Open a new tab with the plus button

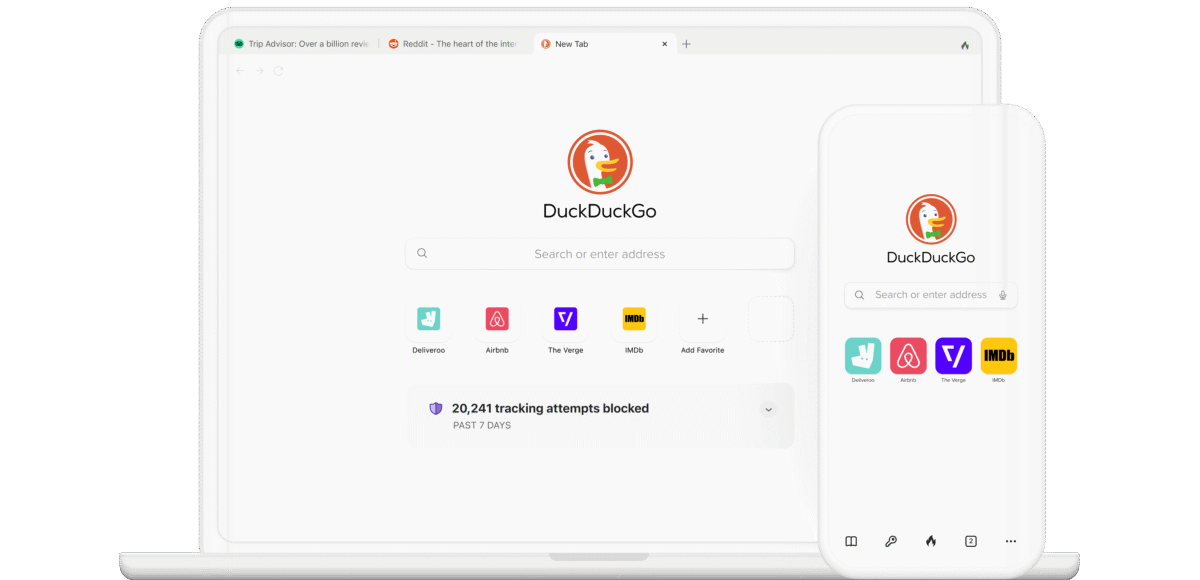[687, 44]
